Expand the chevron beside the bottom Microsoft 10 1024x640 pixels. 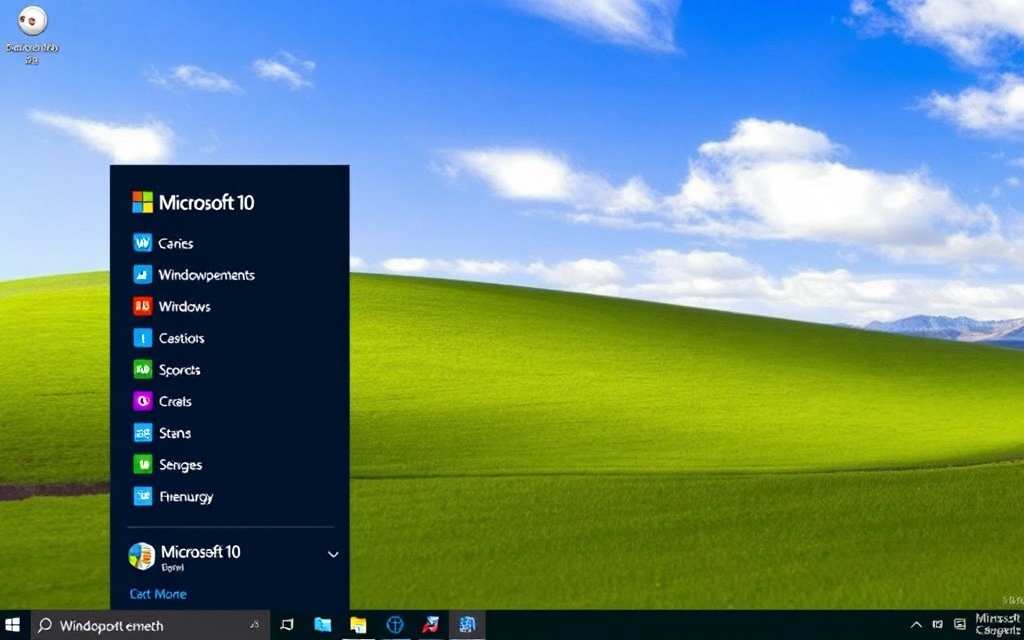pyautogui.click(x=333, y=554)
